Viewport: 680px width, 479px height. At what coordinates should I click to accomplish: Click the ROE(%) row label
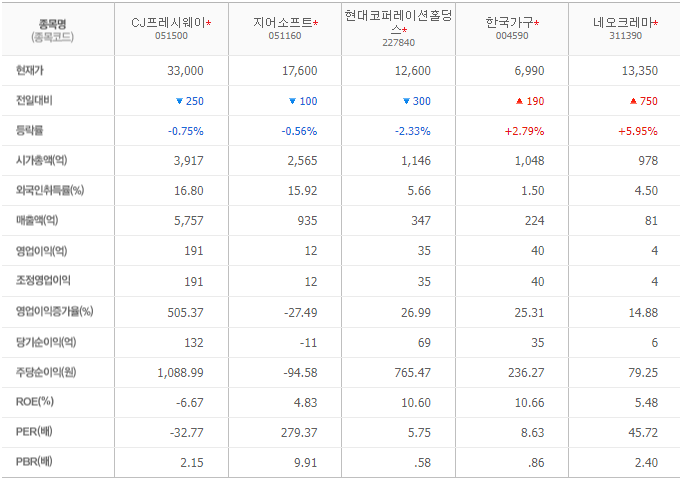pyautogui.click(x=35, y=402)
